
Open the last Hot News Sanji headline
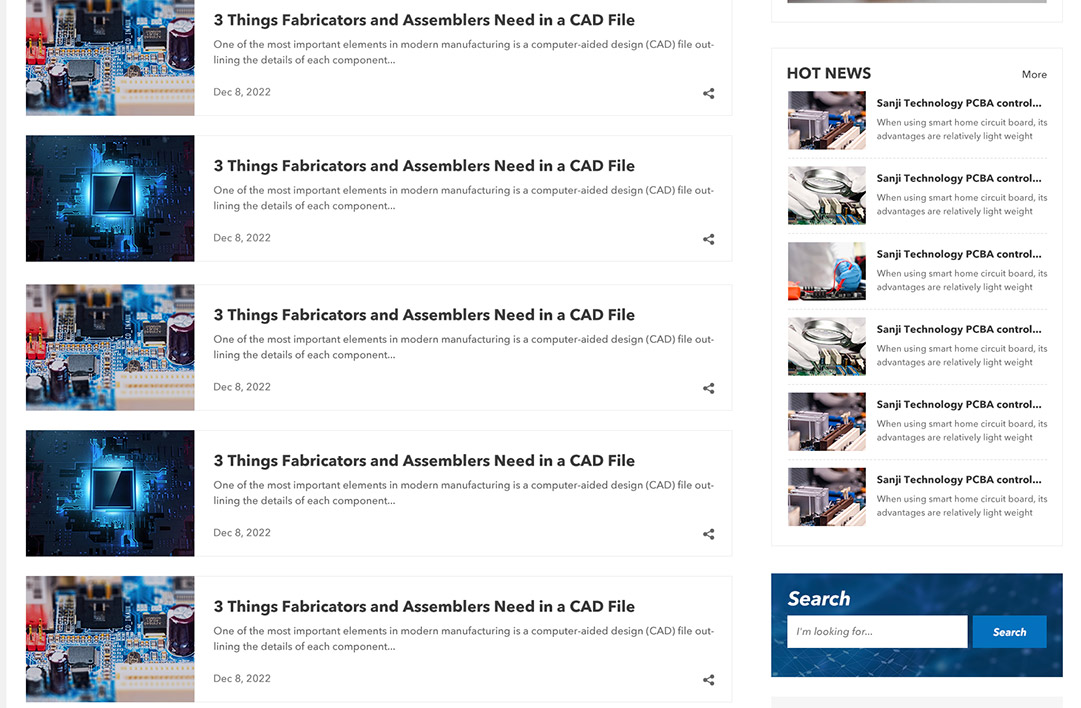click(x=958, y=480)
